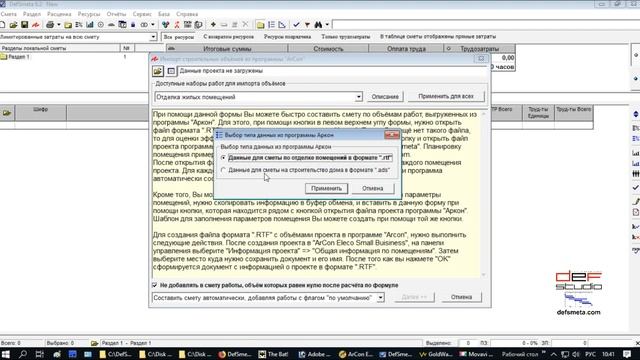Open the Раздел menu
The image size is (640, 360).
32,14
